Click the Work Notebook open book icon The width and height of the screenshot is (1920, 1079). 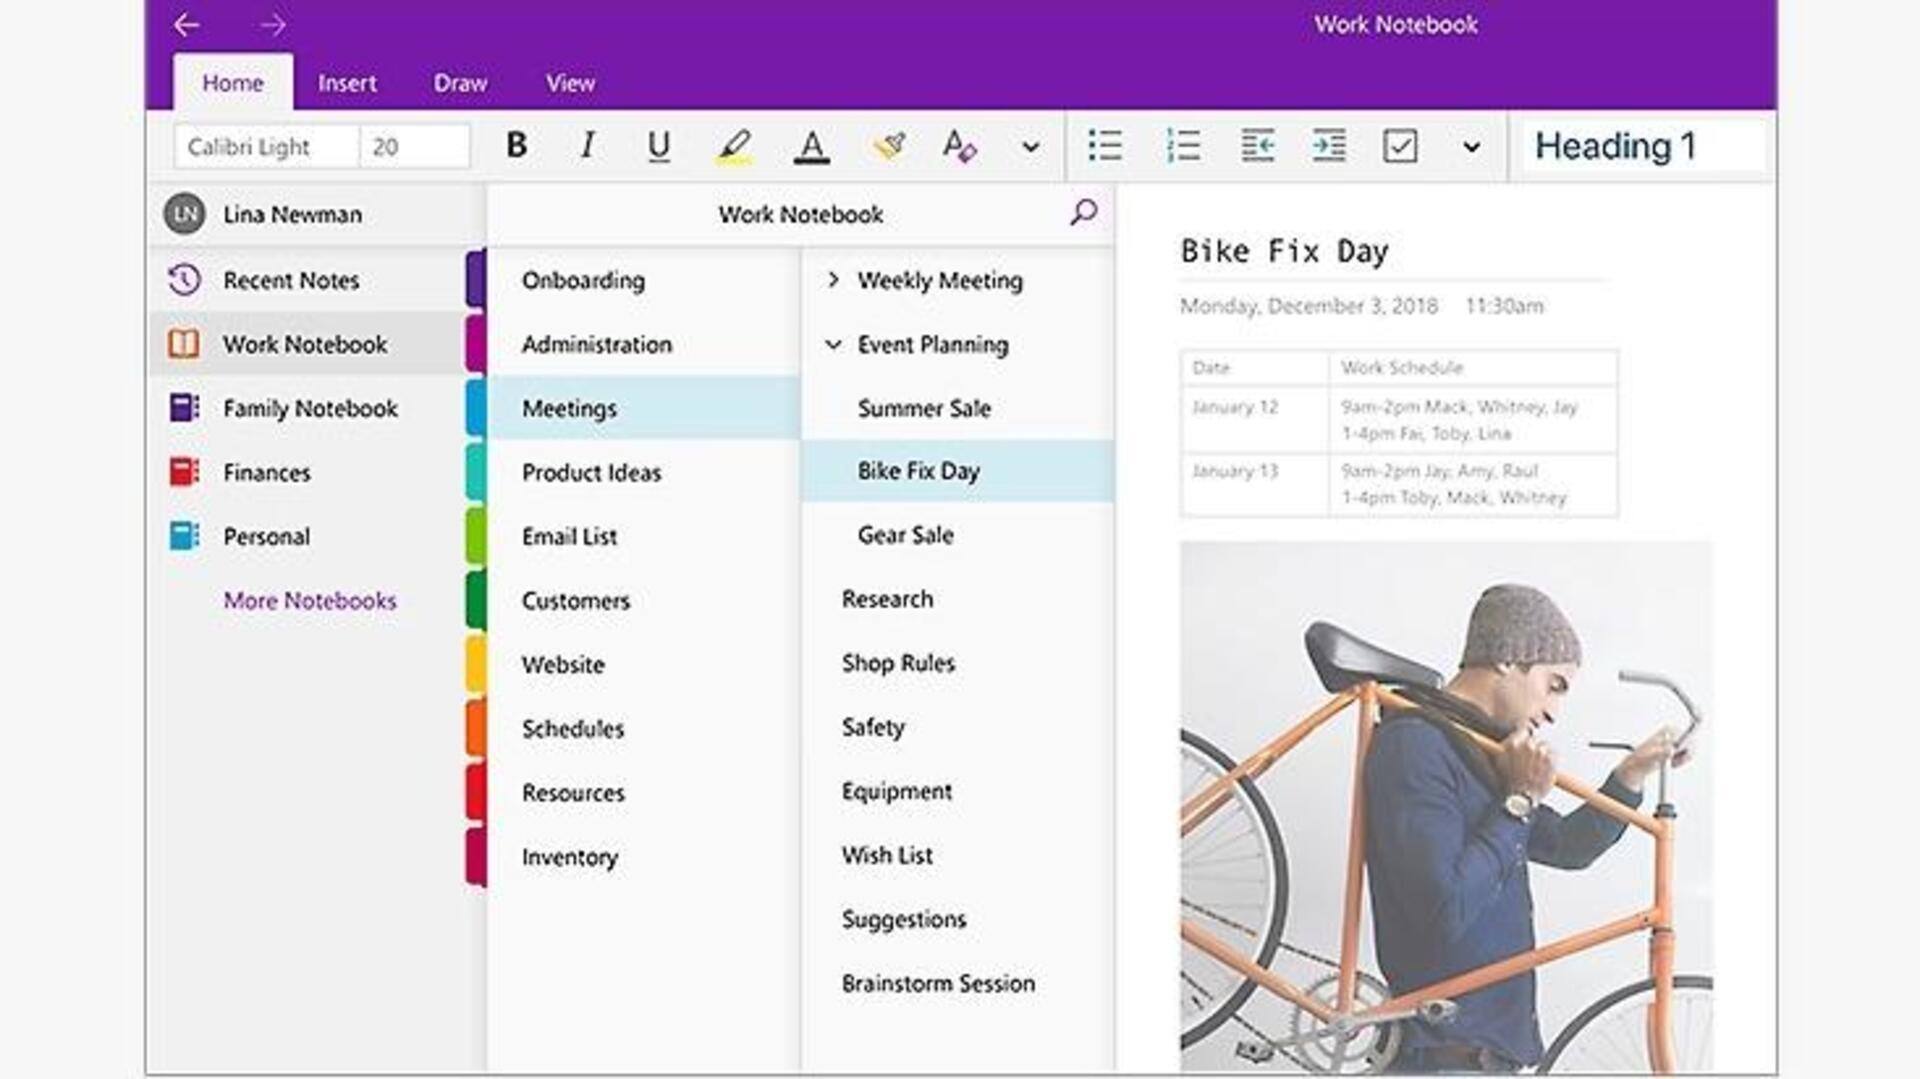click(184, 344)
